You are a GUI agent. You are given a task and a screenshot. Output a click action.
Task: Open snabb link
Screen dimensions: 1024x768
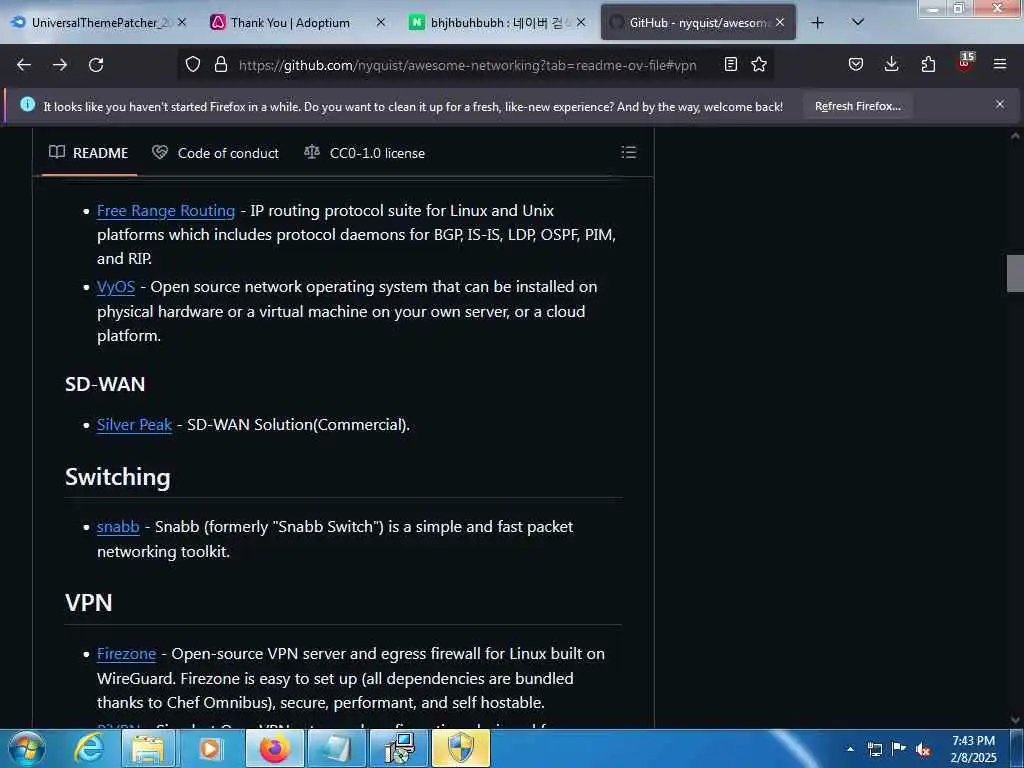pos(118,526)
